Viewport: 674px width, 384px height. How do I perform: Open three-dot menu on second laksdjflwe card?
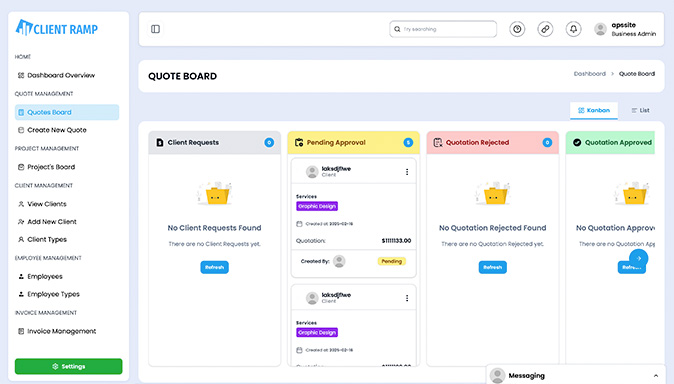pyautogui.click(x=407, y=298)
